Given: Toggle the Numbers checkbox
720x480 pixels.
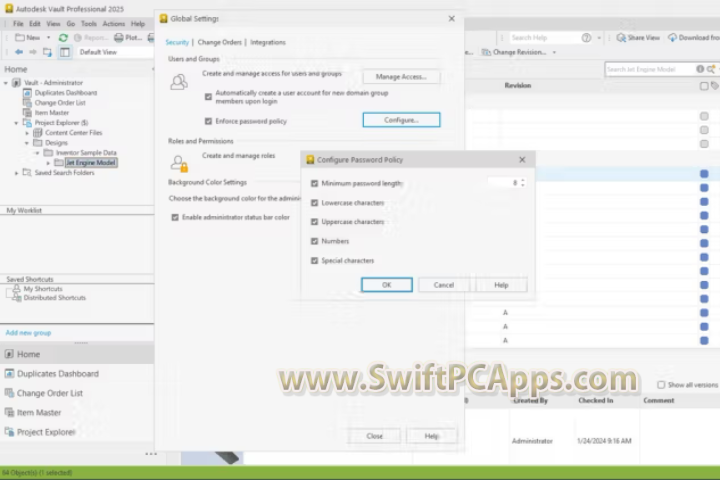Looking at the screenshot, I should pyautogui.click(x=315, y=241).
